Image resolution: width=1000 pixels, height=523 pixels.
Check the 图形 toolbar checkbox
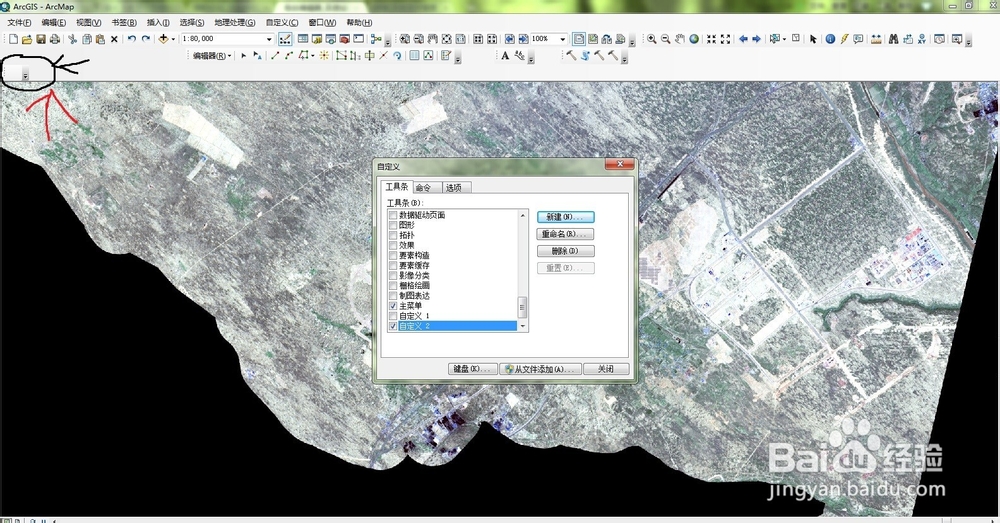click(393, 225)
